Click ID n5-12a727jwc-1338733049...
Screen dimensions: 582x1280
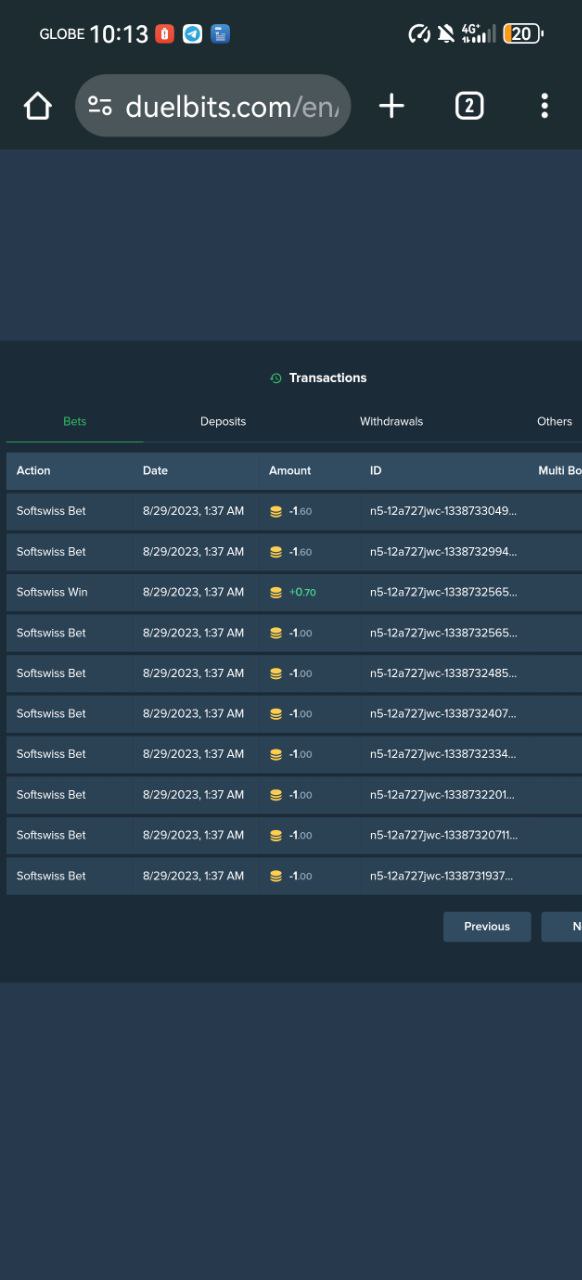point(443,511)
